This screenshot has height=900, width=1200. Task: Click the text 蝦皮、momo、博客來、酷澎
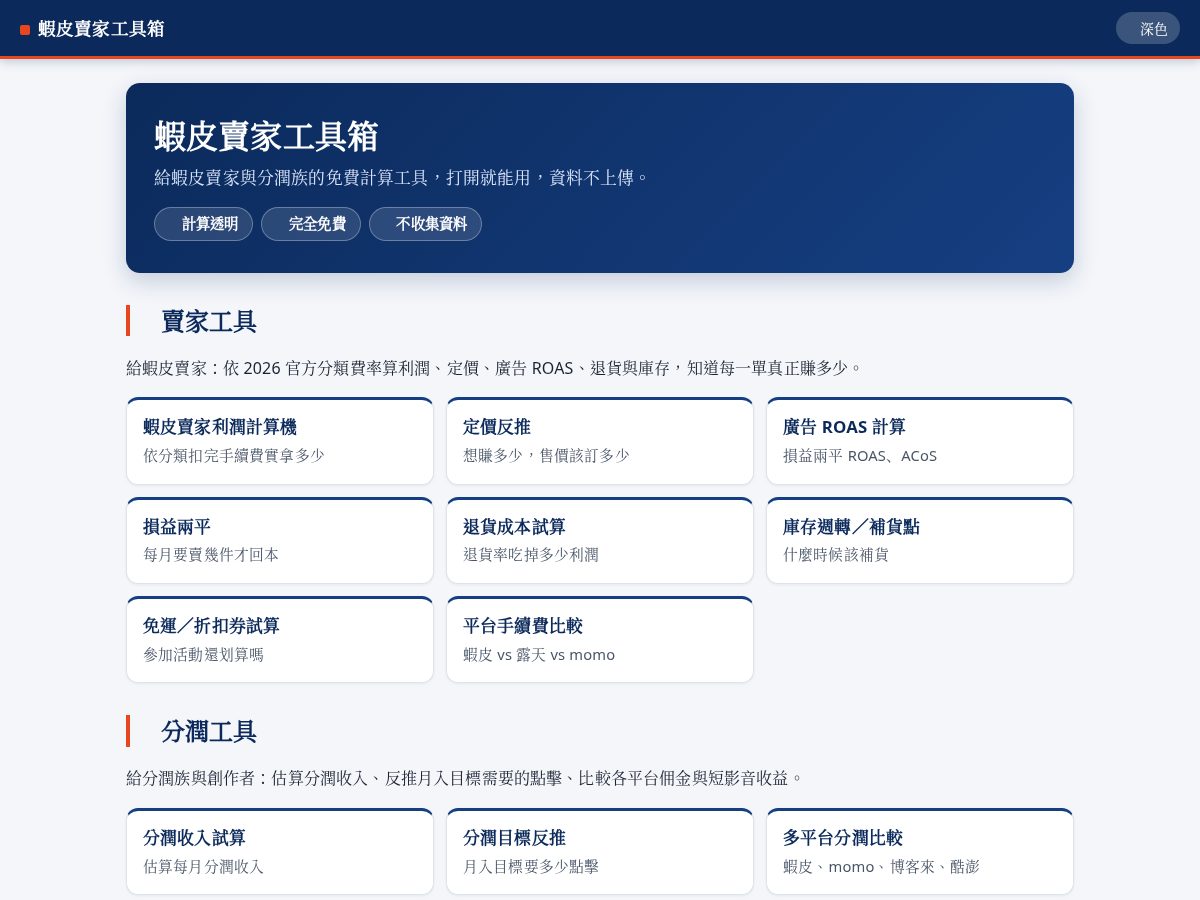tap(881, 866)
